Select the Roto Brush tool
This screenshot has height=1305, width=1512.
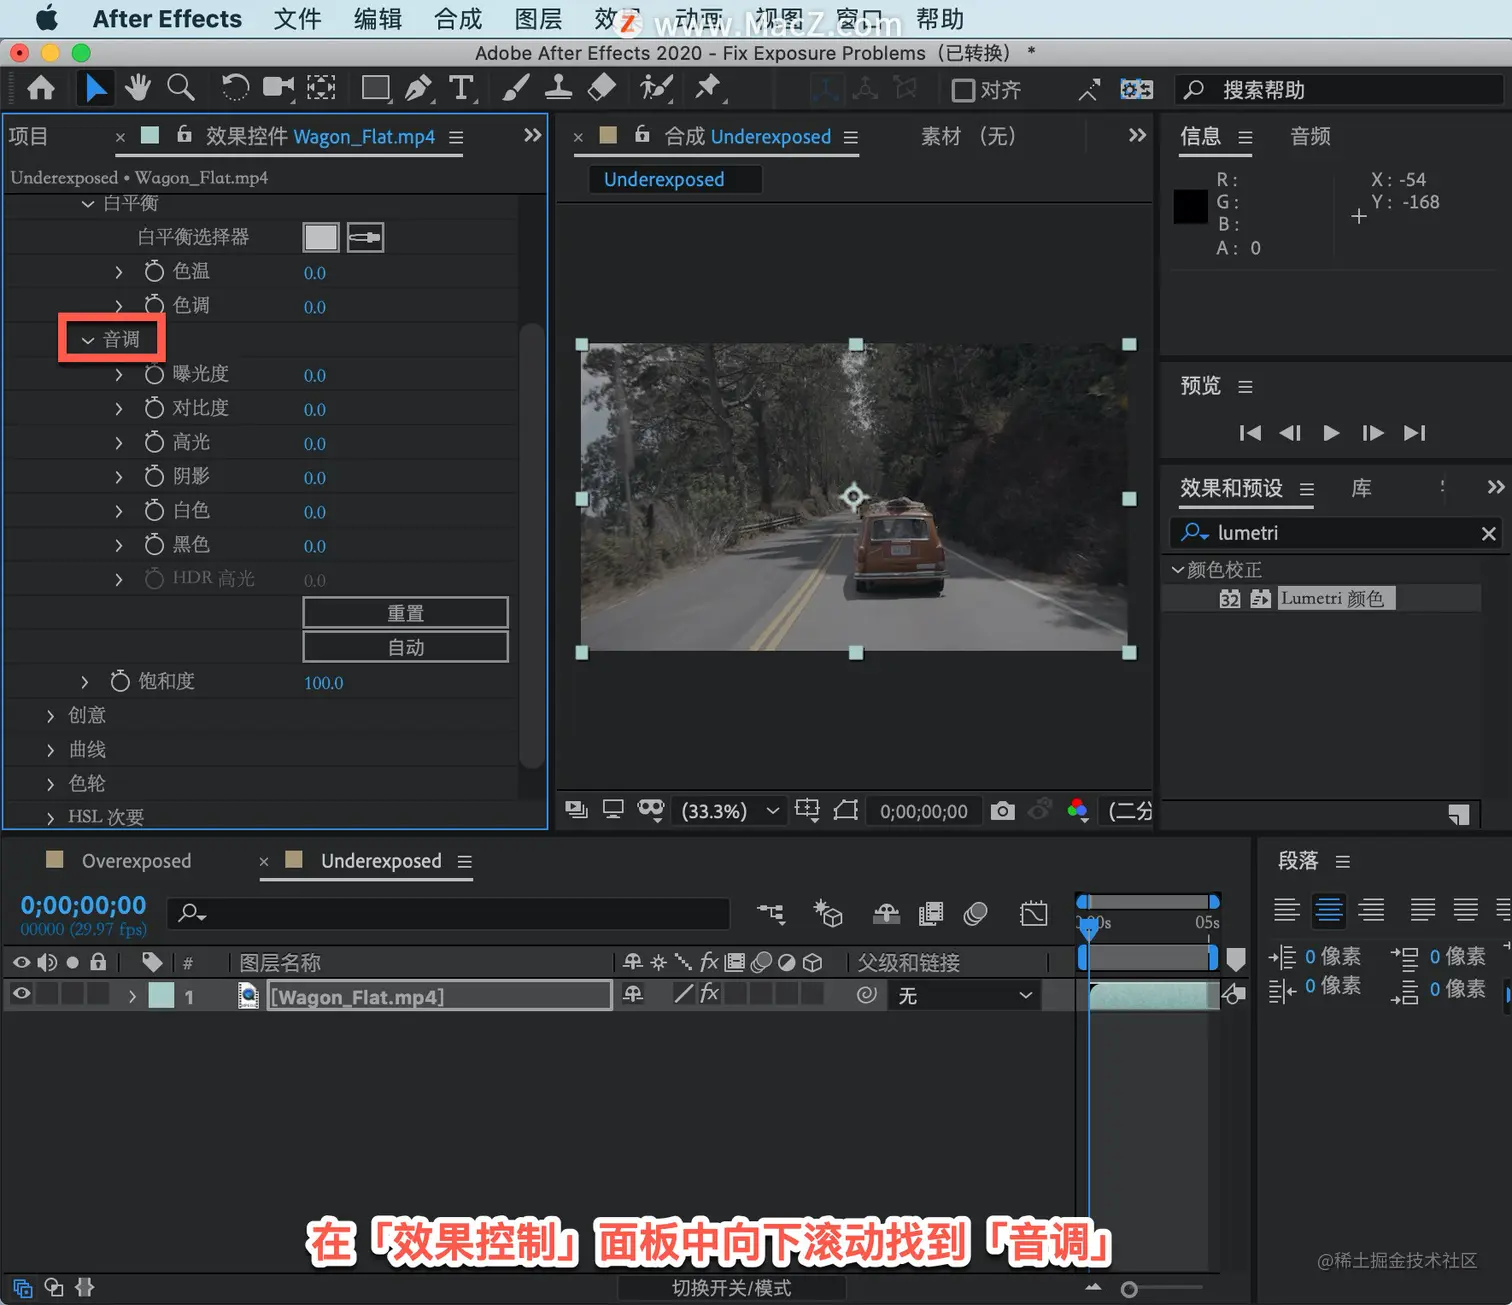coord(656,88)
